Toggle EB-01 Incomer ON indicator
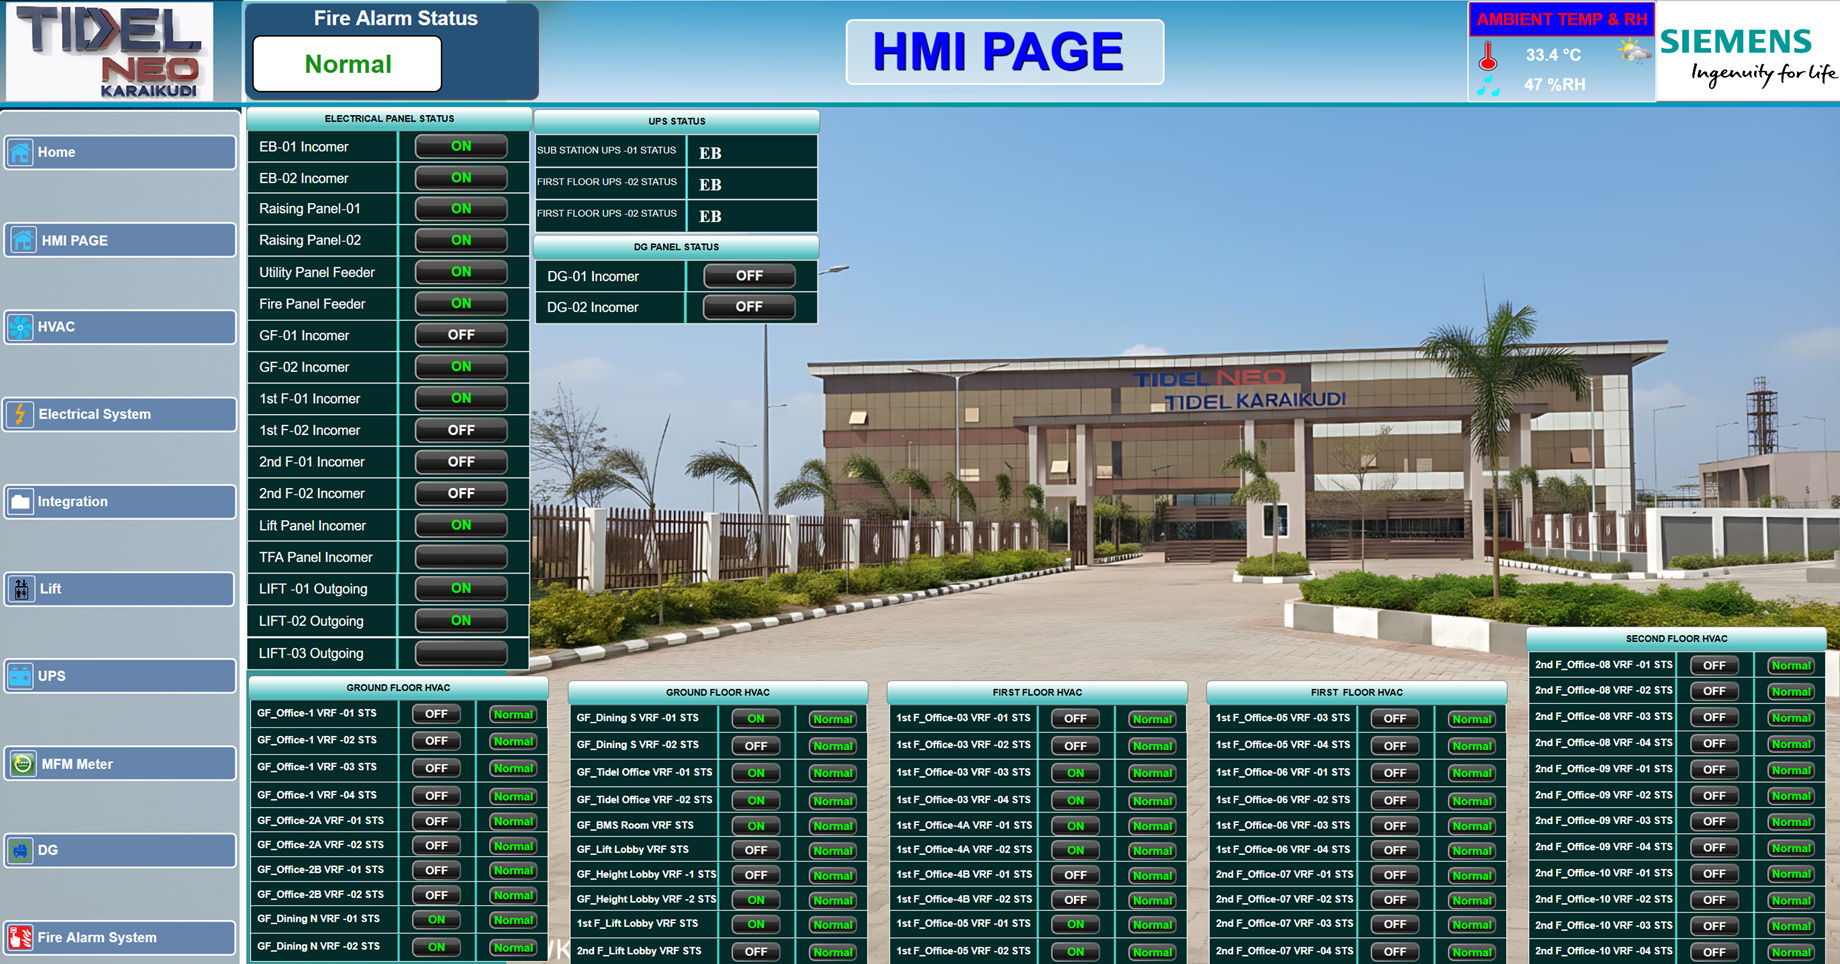 461,146
